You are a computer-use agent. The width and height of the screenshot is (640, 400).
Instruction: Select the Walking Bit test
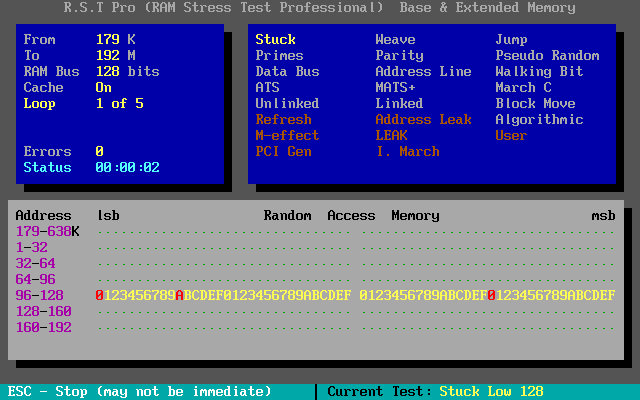[x=539, y=71]
